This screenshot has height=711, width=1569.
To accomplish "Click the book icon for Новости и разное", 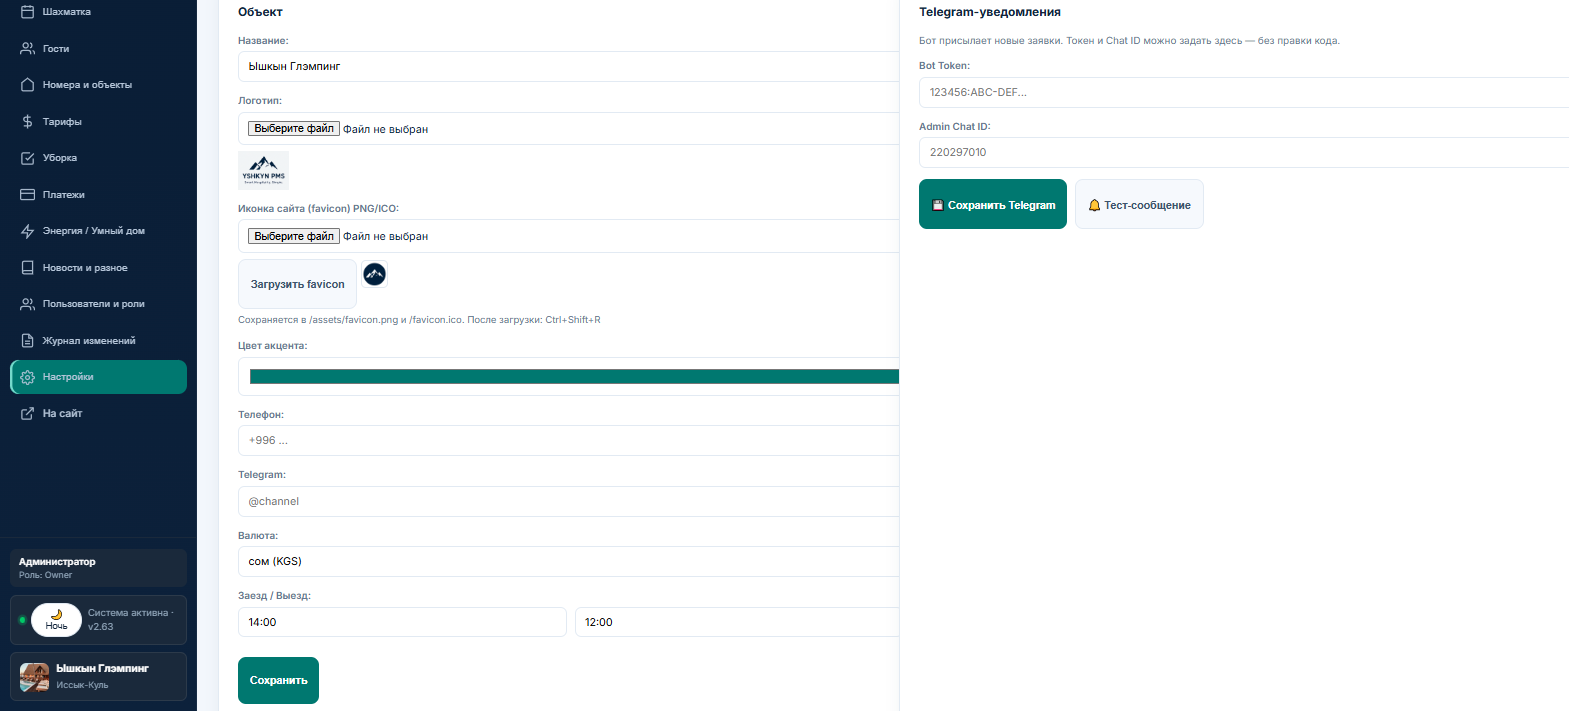I will [x=28, y=267].
